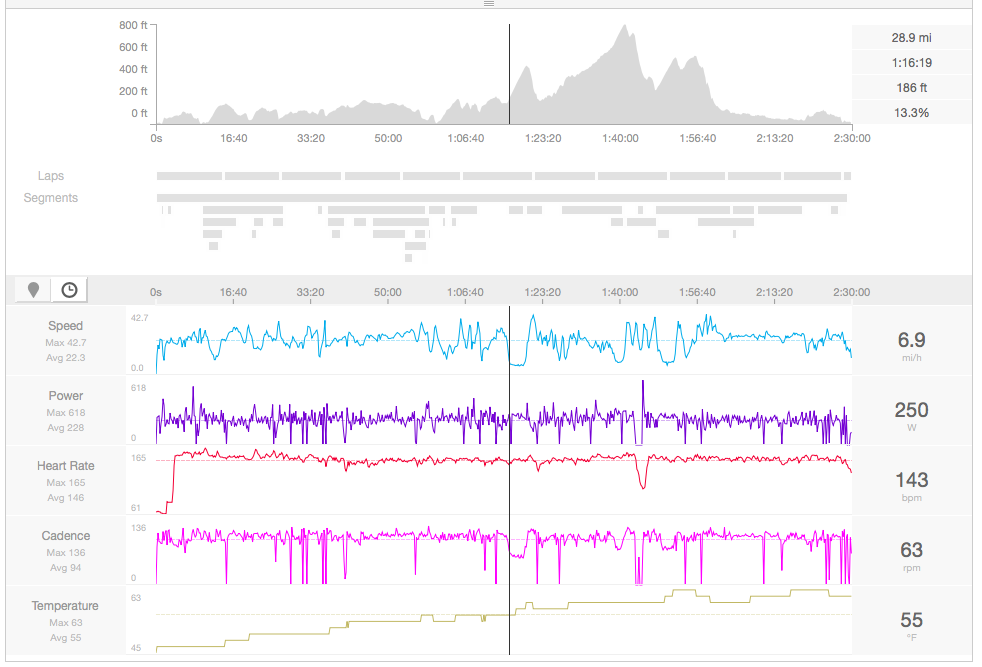Click the Segments row label
This screenshot has height=667, width=982.
(x=51, y=198)
